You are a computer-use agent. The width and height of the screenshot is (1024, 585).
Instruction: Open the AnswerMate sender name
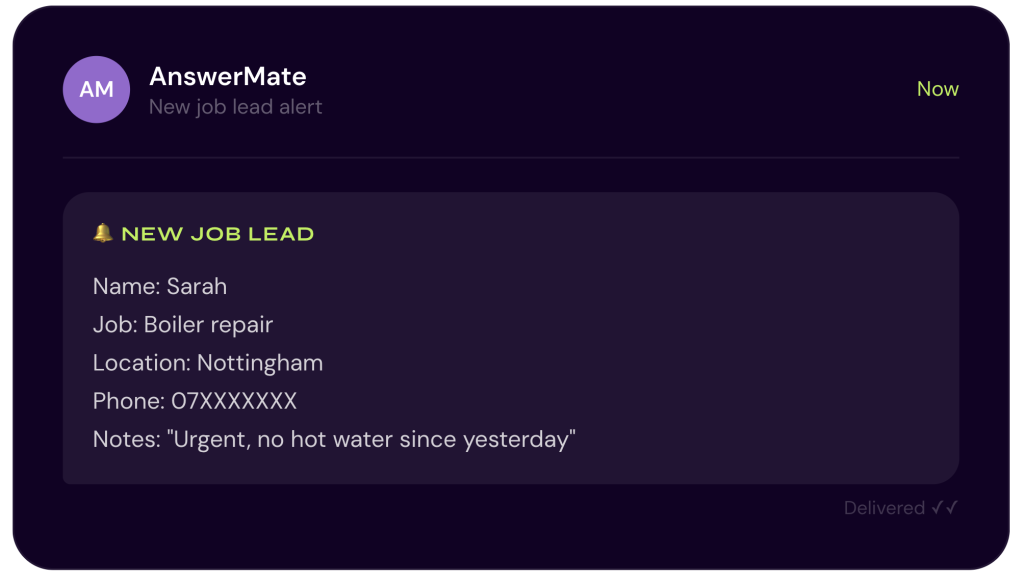227,76
